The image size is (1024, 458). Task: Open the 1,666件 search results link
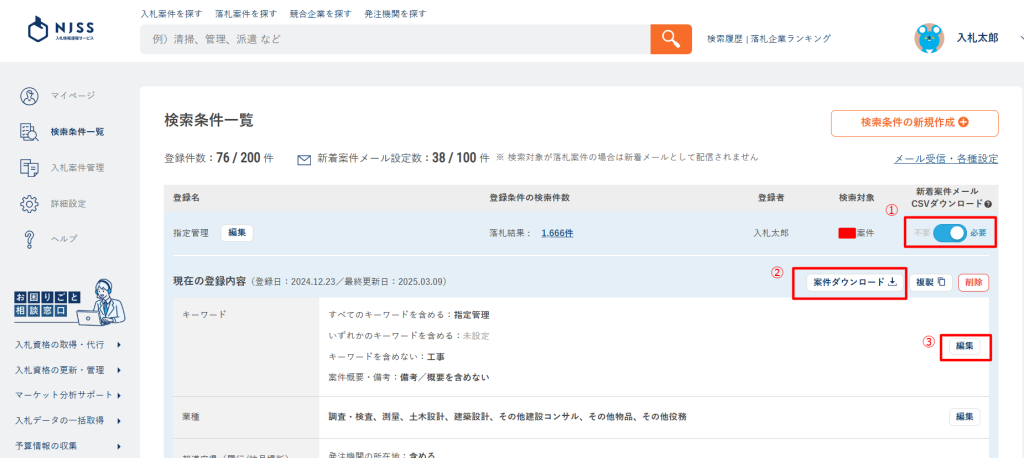point(557,233)
